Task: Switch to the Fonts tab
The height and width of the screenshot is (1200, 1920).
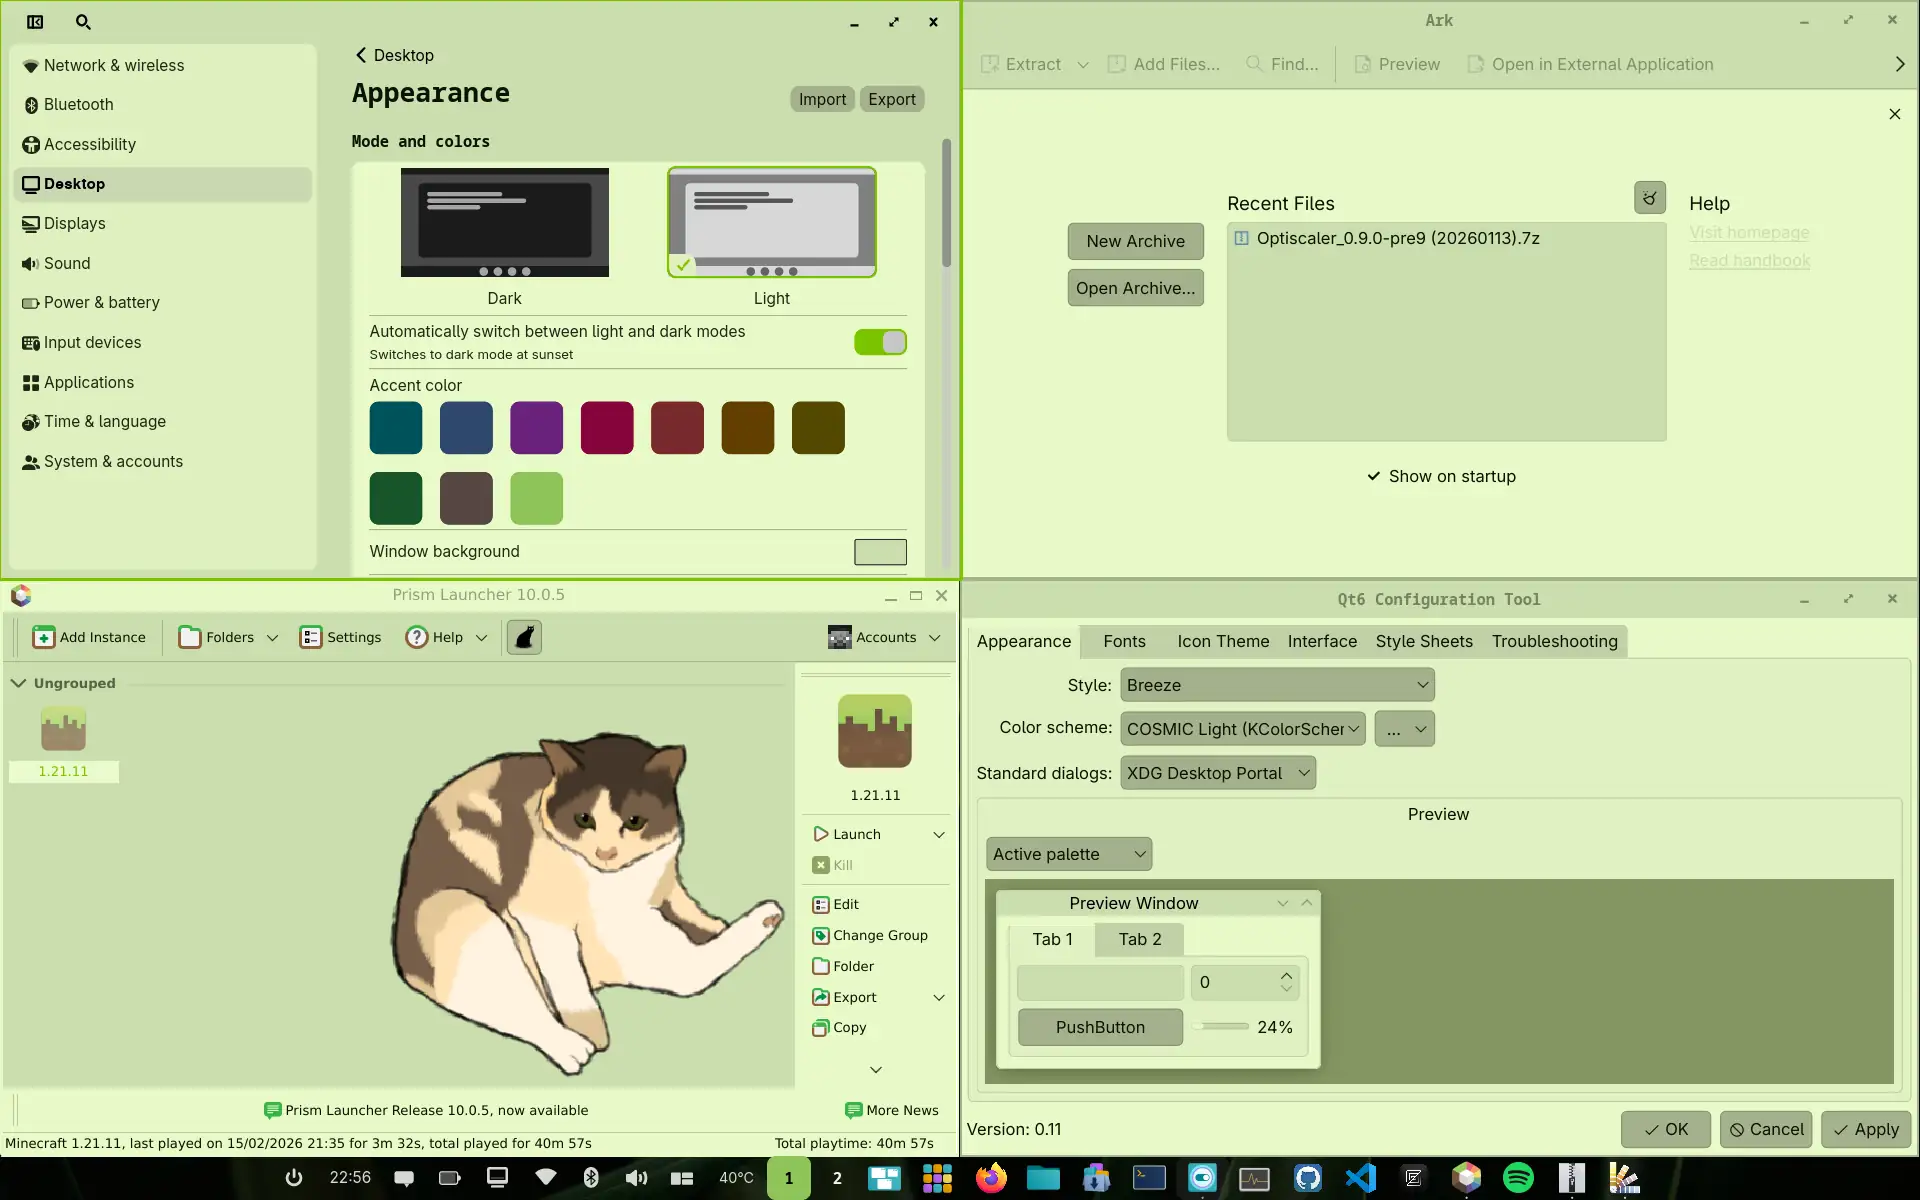Action: click(1124, 641)
